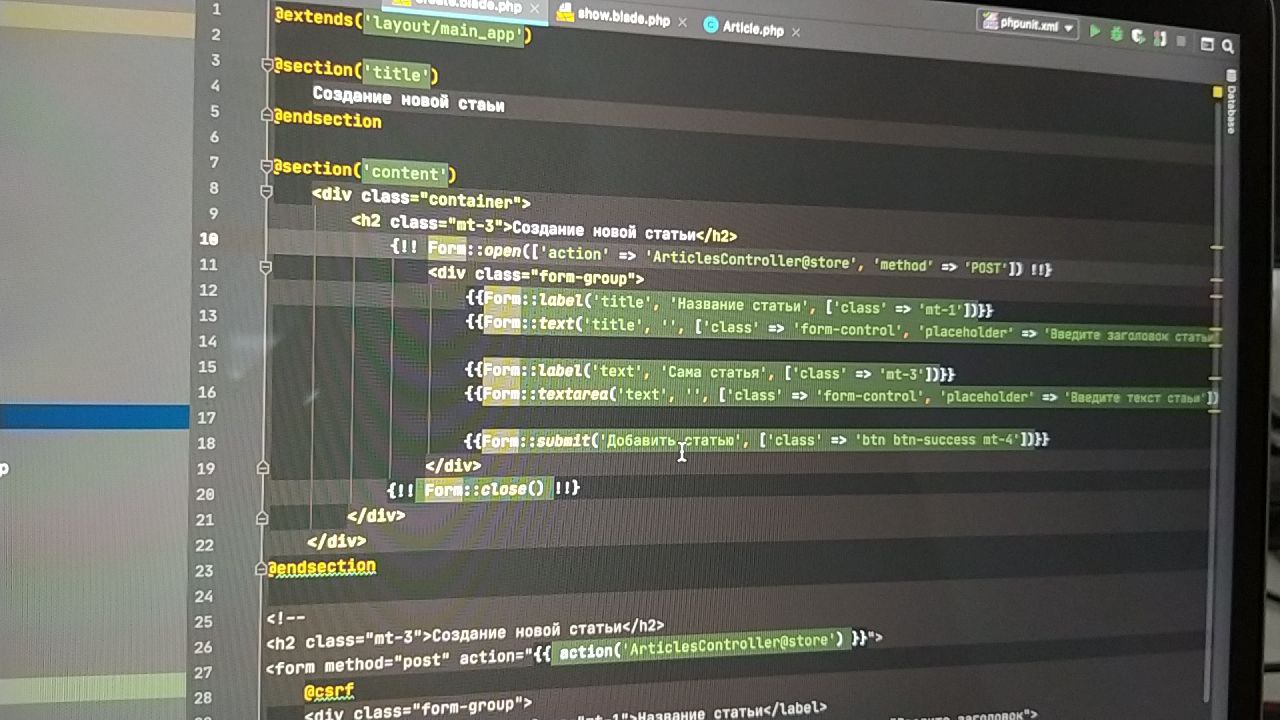
Task: Click the @csrf directive
Action: point(329,691)
